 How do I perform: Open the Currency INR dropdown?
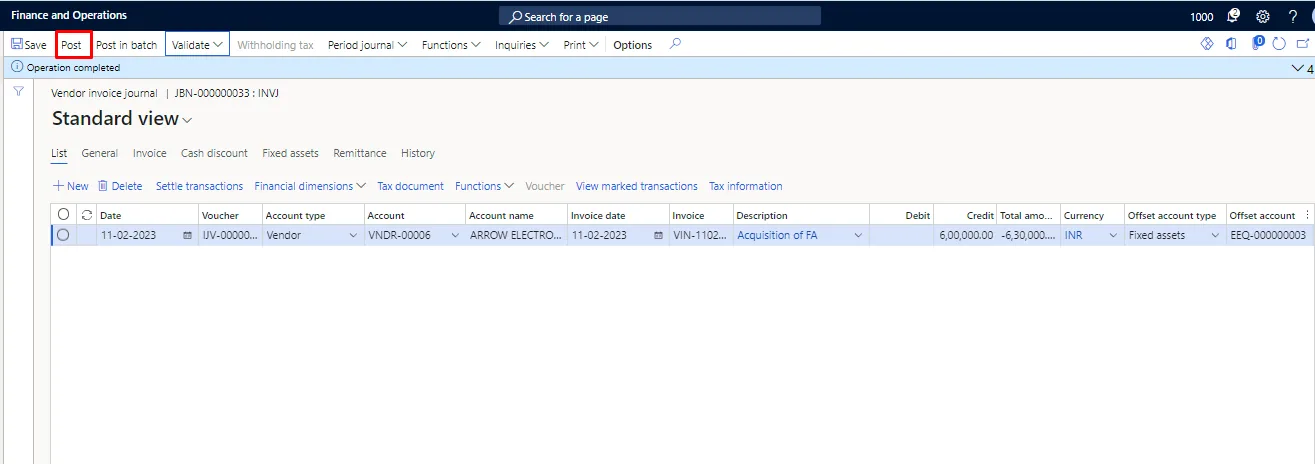pos(1113,236)
